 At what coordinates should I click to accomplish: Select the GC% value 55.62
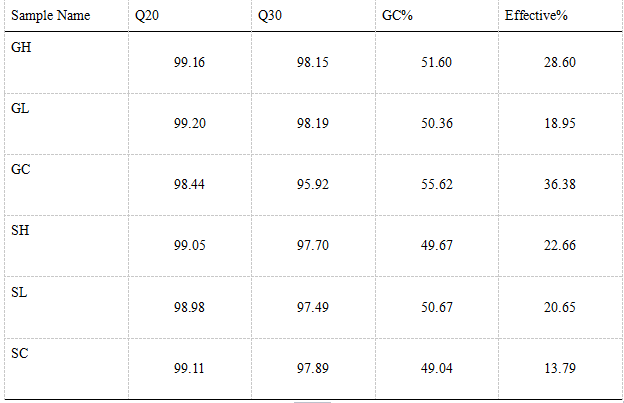point(436,185)
